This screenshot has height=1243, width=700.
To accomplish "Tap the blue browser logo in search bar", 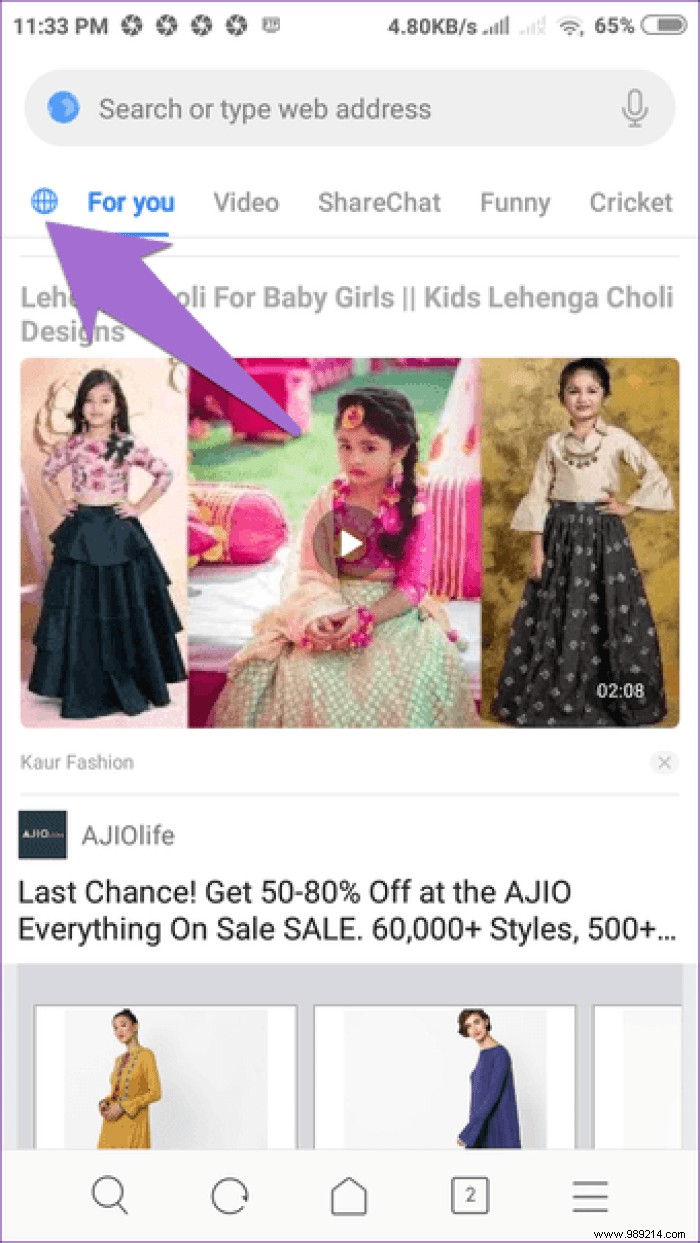I will 63,107.
